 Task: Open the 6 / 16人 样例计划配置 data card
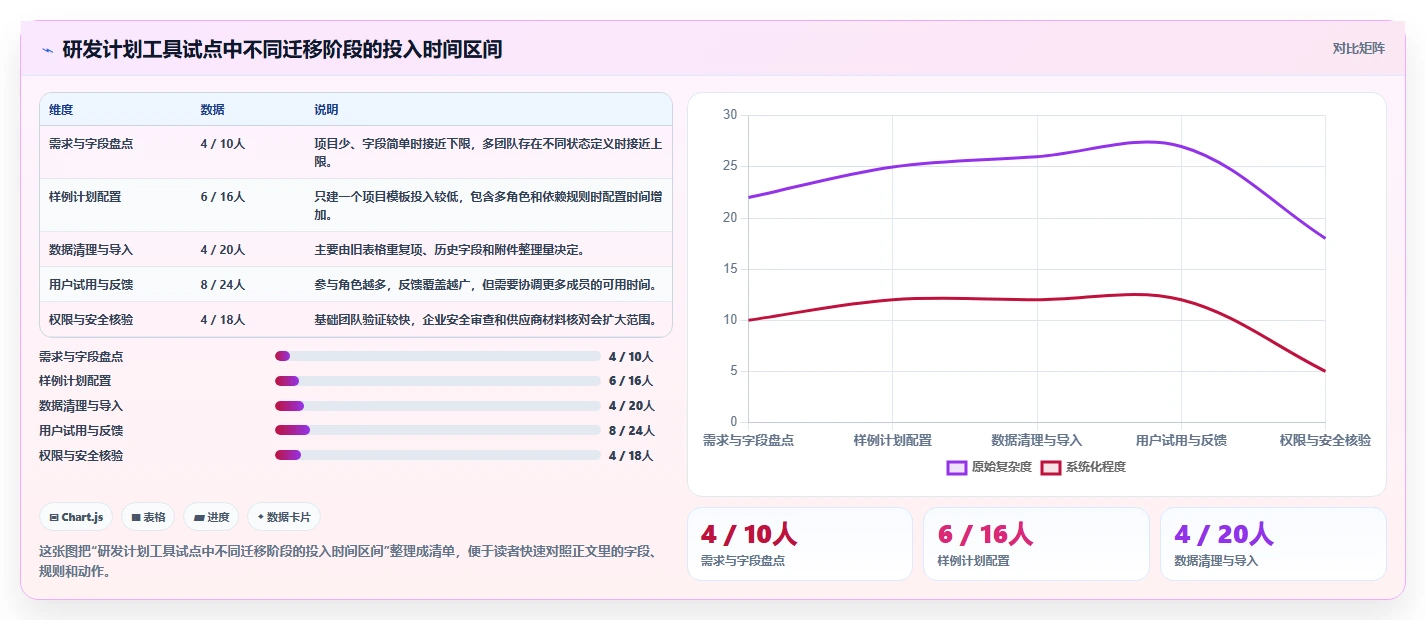click(x=1036, y=544)
